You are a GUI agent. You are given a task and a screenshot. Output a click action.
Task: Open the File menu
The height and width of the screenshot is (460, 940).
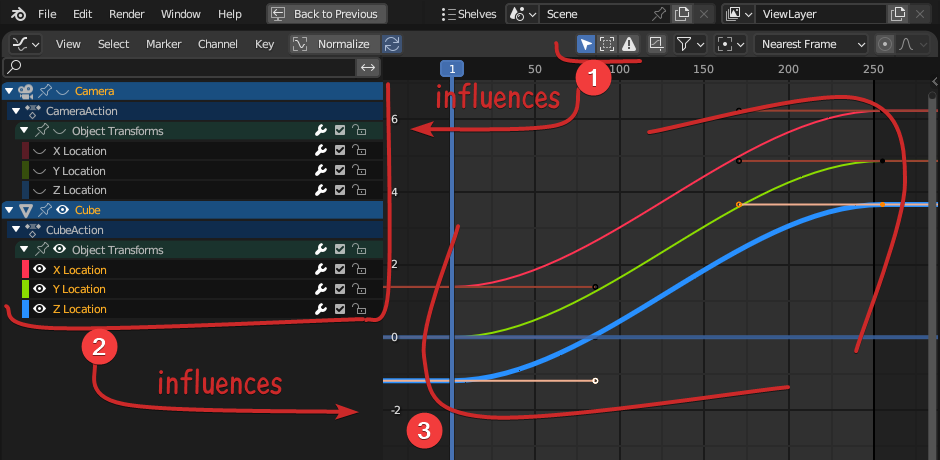click(47, 14)
